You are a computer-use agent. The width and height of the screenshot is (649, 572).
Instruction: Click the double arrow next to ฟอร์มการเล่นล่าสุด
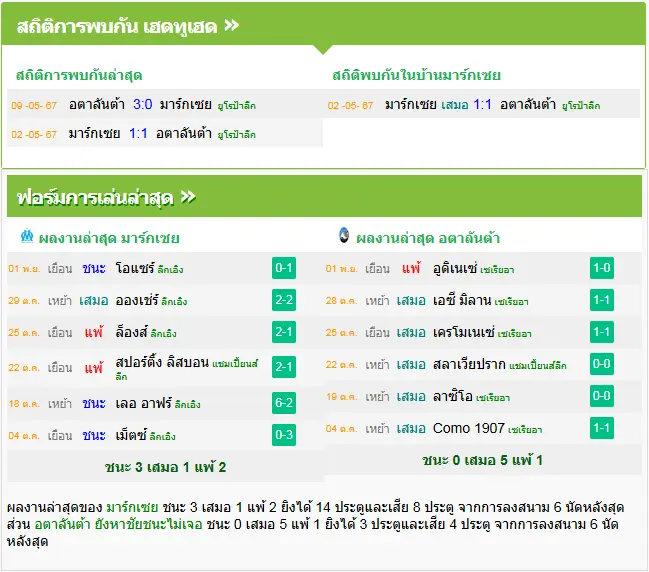(188, 196)
